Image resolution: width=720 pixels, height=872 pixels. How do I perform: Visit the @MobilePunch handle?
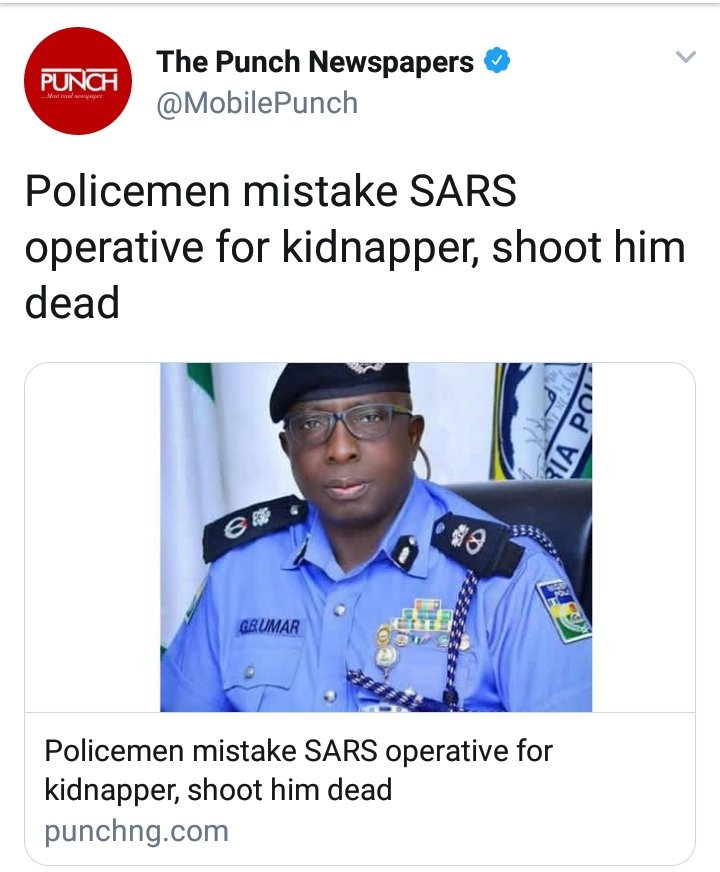(x=257, y=103)
